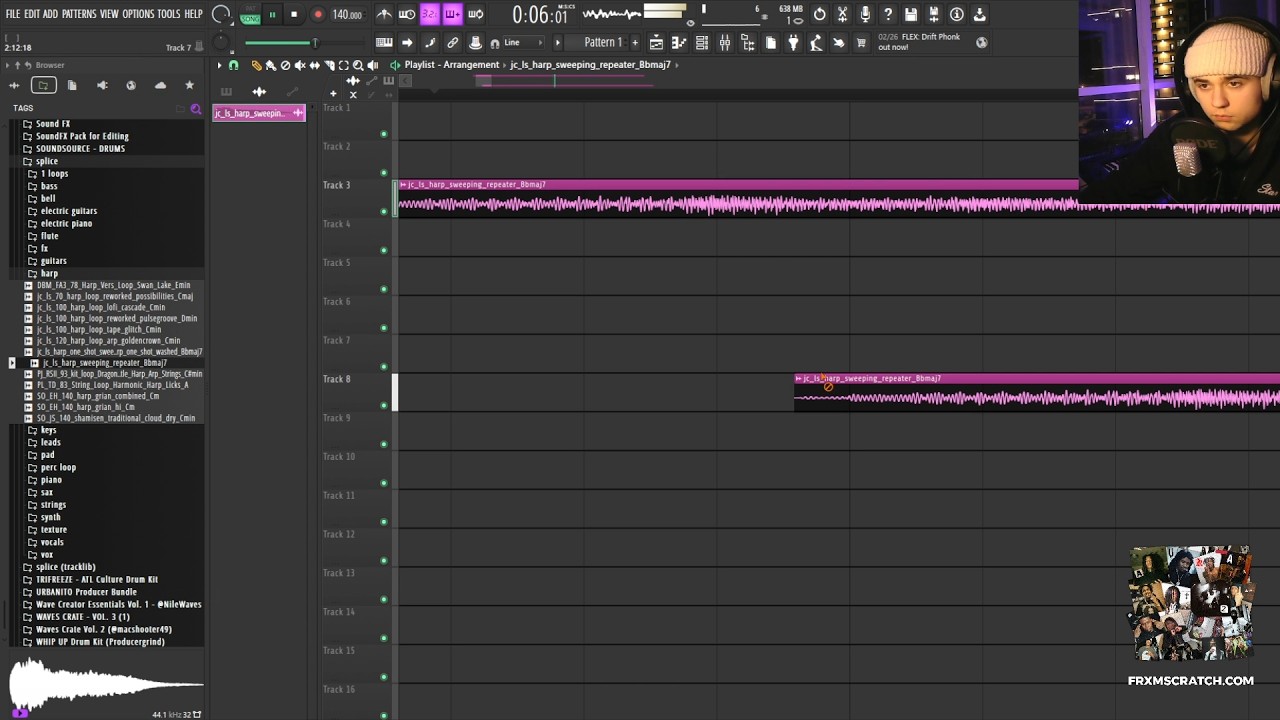Click the tempo field showing 140.000
The width and height of the screenshot is (1280, 720).
347,14
